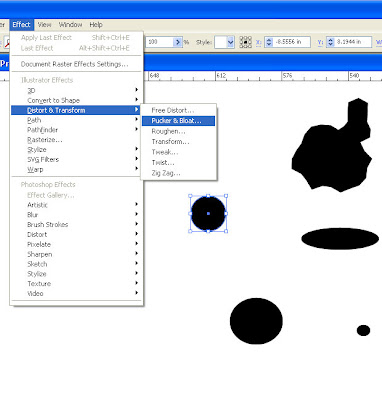The image size is (382, 400).
Task: Expand the Path effects submenu
Action: coord(76,120)
